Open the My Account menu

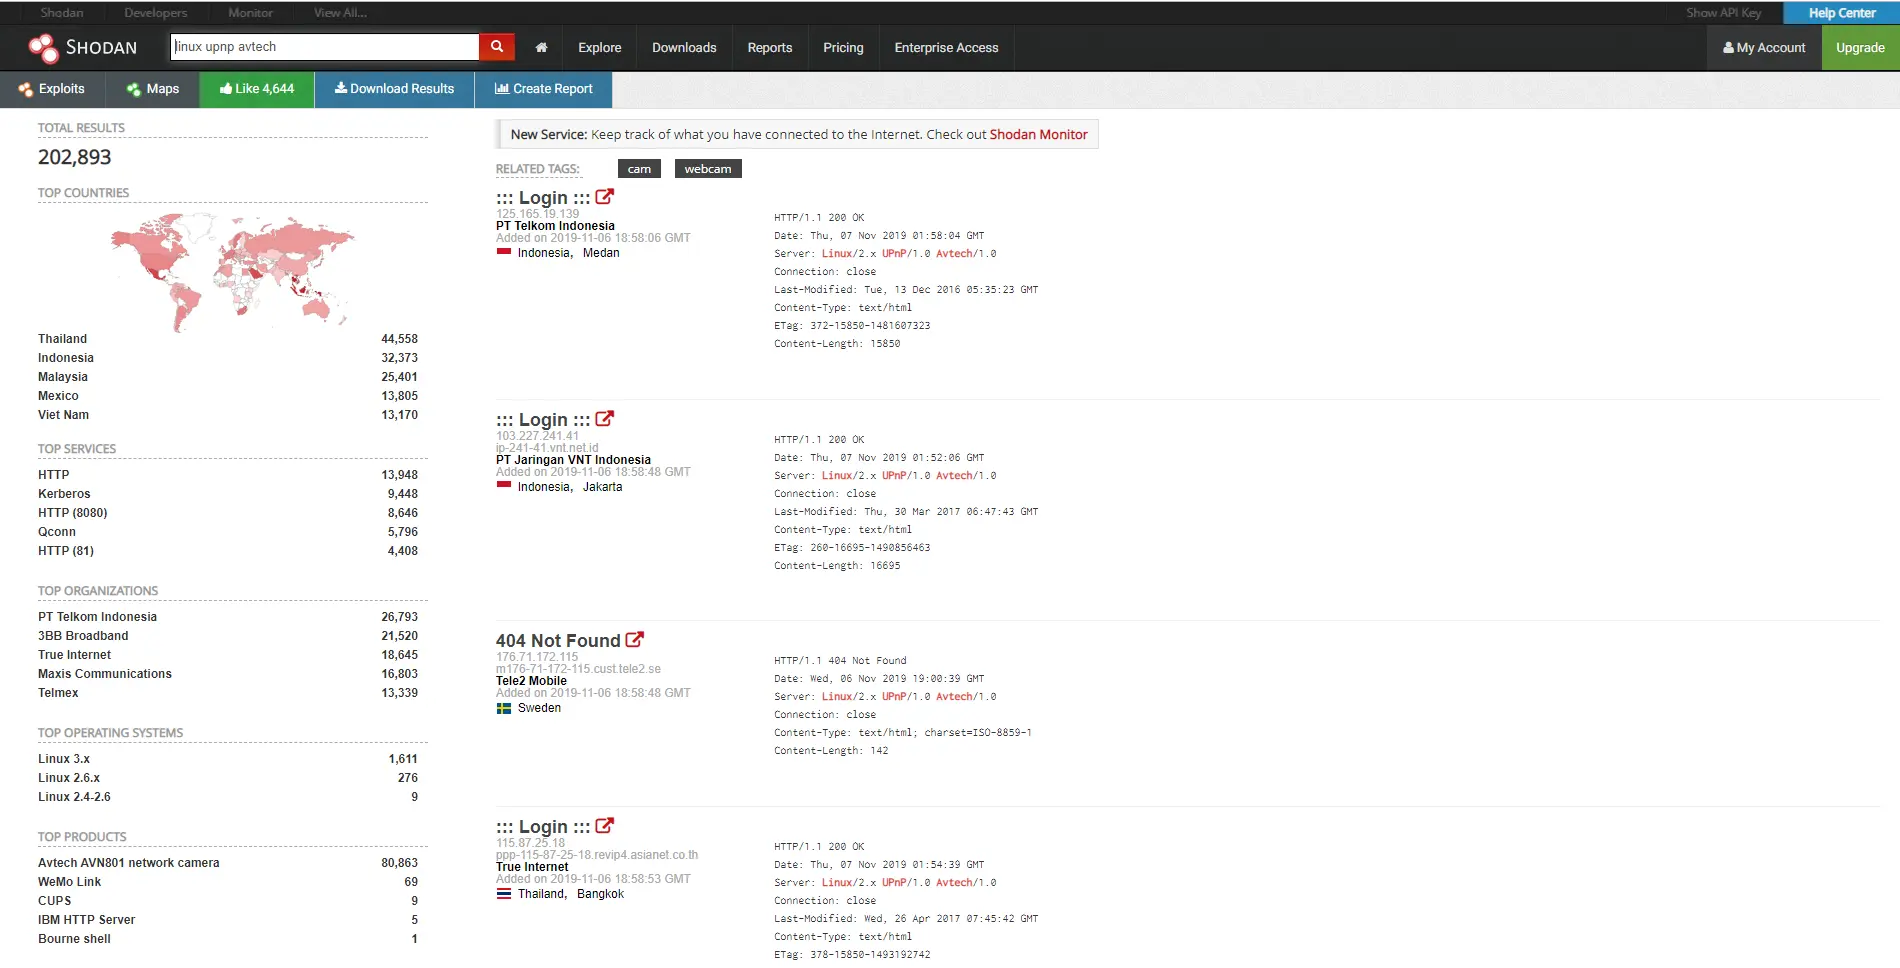coord(1764,48)
